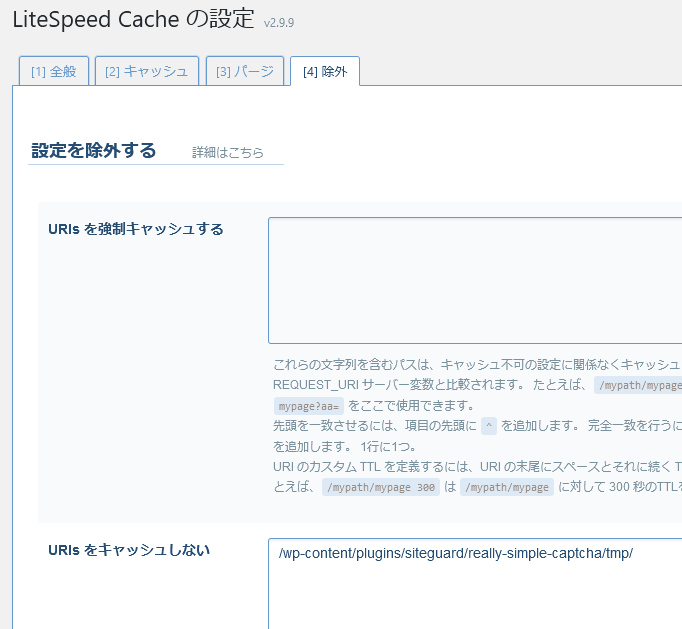Screen dimensions: 682x629
Task: Click inside the URIs をキャッシュしない text area
Action: click(475, 584)
